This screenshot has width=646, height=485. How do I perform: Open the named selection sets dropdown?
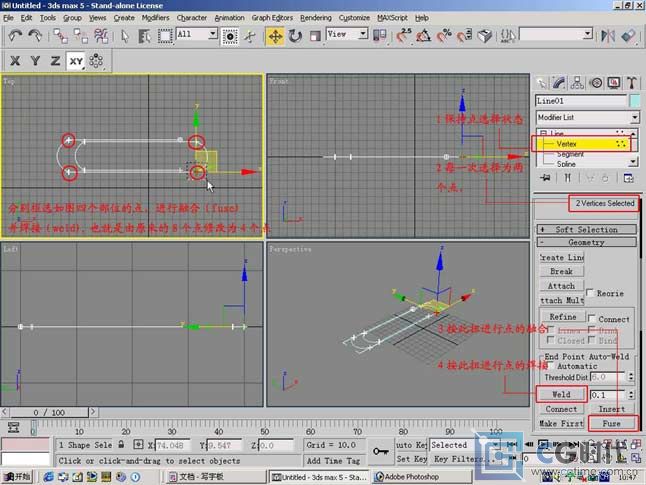588,34
